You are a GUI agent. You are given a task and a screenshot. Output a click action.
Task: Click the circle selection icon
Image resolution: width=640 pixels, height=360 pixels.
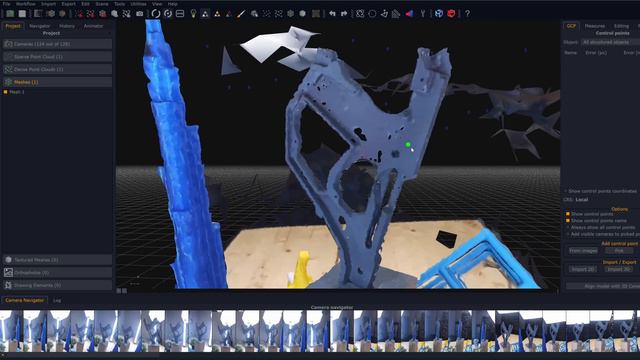click(x=372, y=14)
